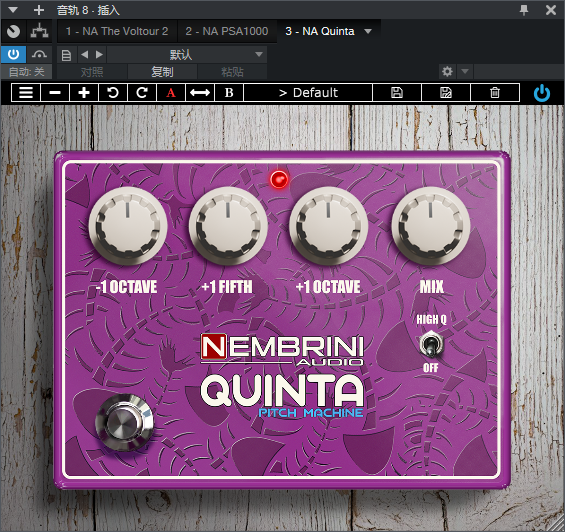Toggle the host plugin activate power button
The image size is (565, 532).
[x=13, y=54]
